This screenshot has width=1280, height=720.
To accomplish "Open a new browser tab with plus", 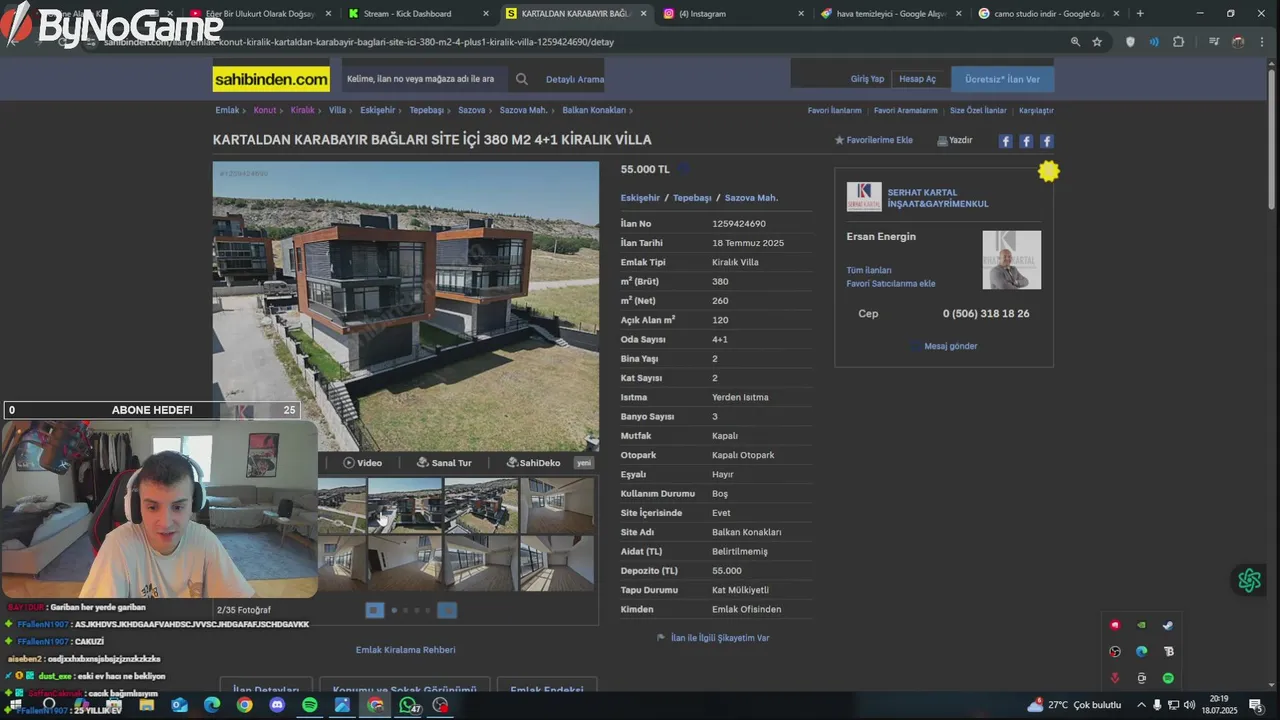I will pos(1140,14).
